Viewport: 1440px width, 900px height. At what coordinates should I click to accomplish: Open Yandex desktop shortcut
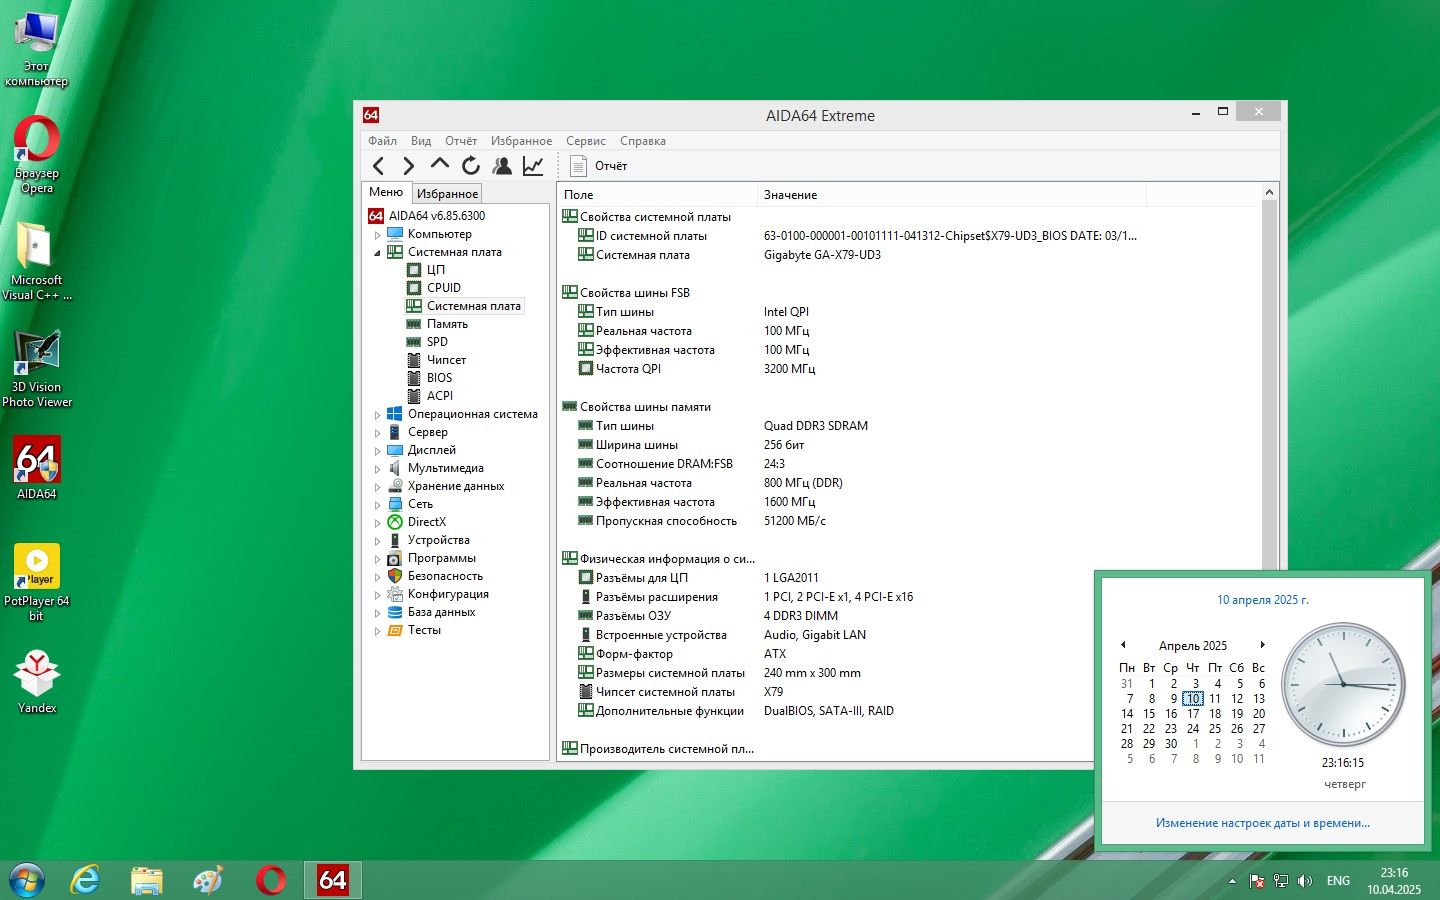pos(37,682)
